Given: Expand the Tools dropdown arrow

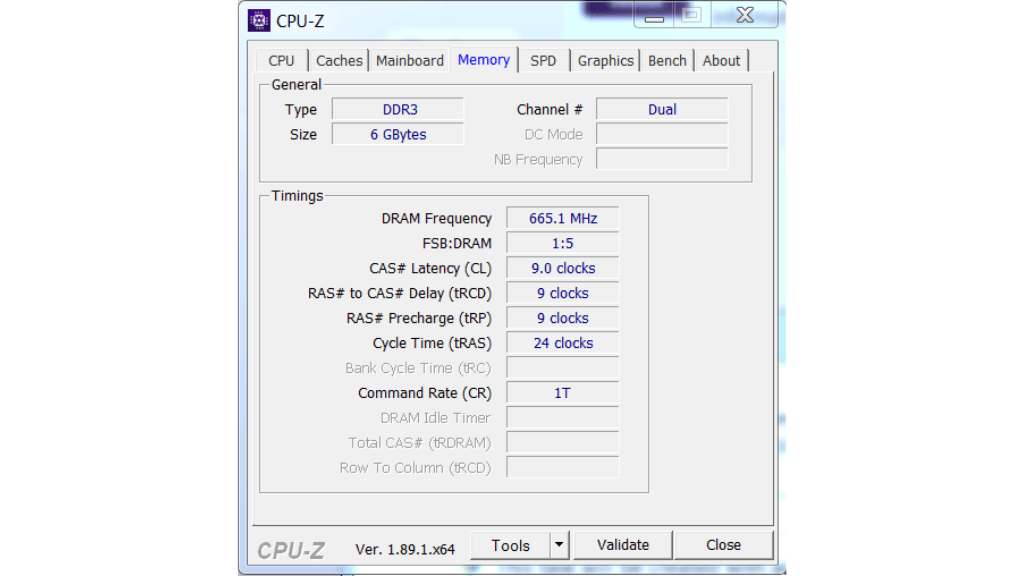Looking at the screenshot, I should pyautogui.click(x=561, y=545).
